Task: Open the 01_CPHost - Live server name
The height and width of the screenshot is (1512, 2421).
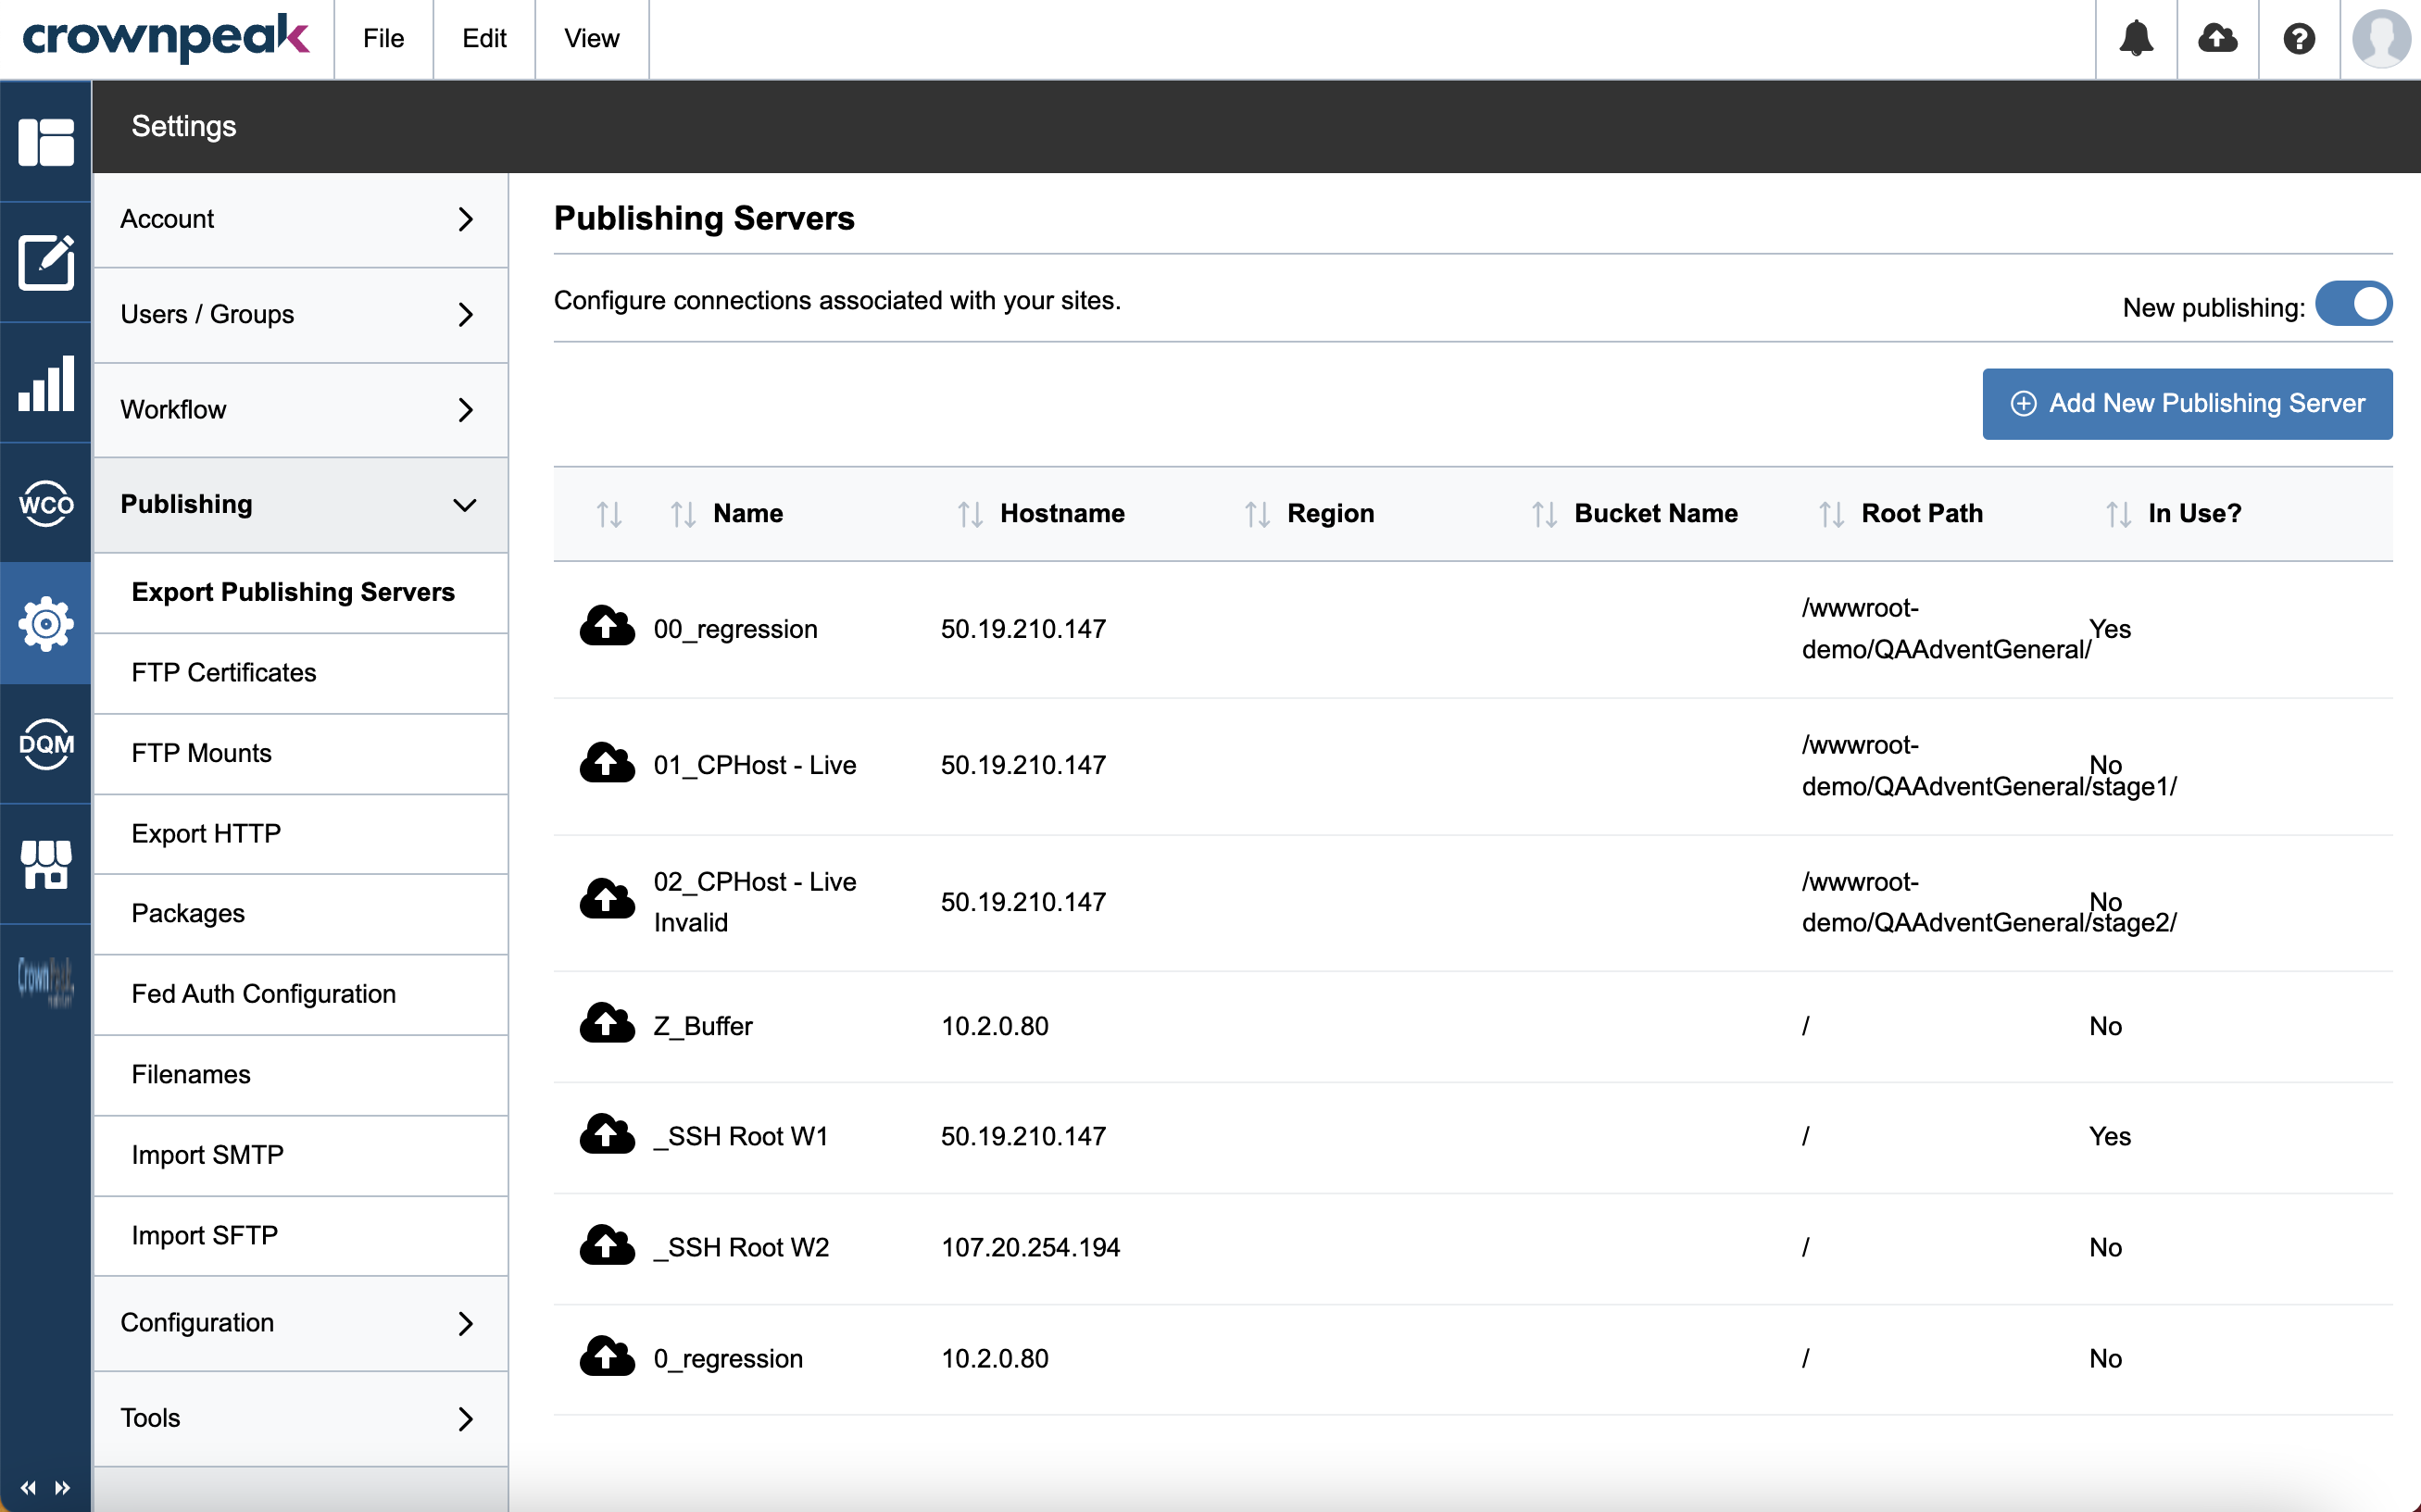Action: click(x=755, y=765)
